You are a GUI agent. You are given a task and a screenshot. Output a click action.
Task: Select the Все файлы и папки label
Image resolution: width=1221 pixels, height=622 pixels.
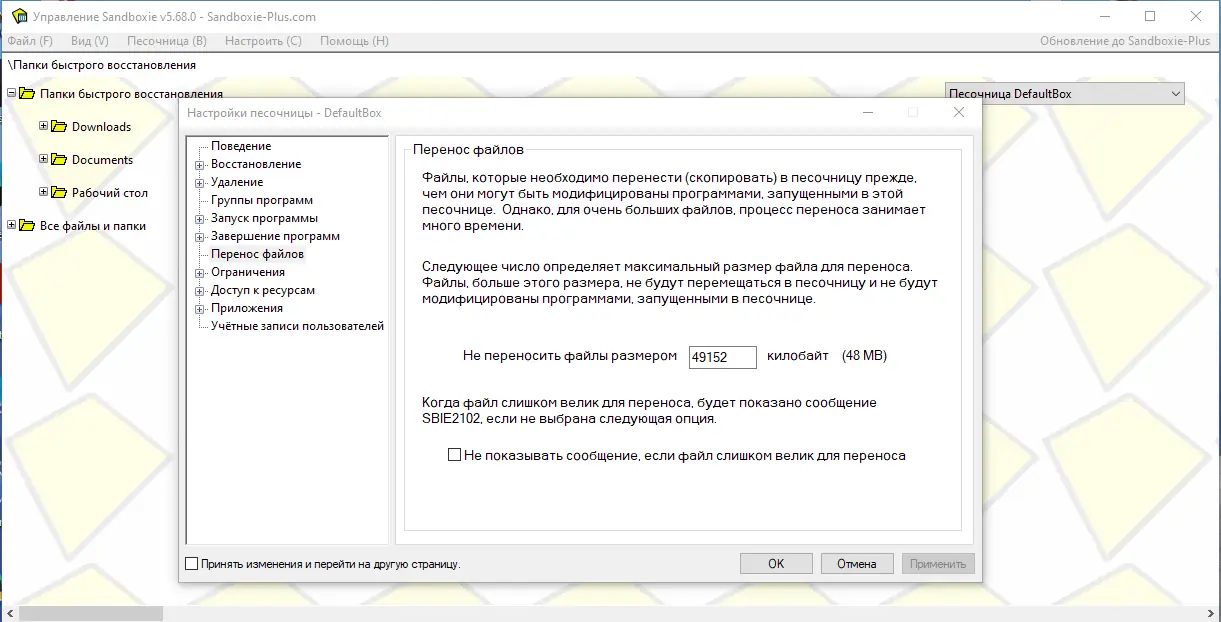(93, 226)
